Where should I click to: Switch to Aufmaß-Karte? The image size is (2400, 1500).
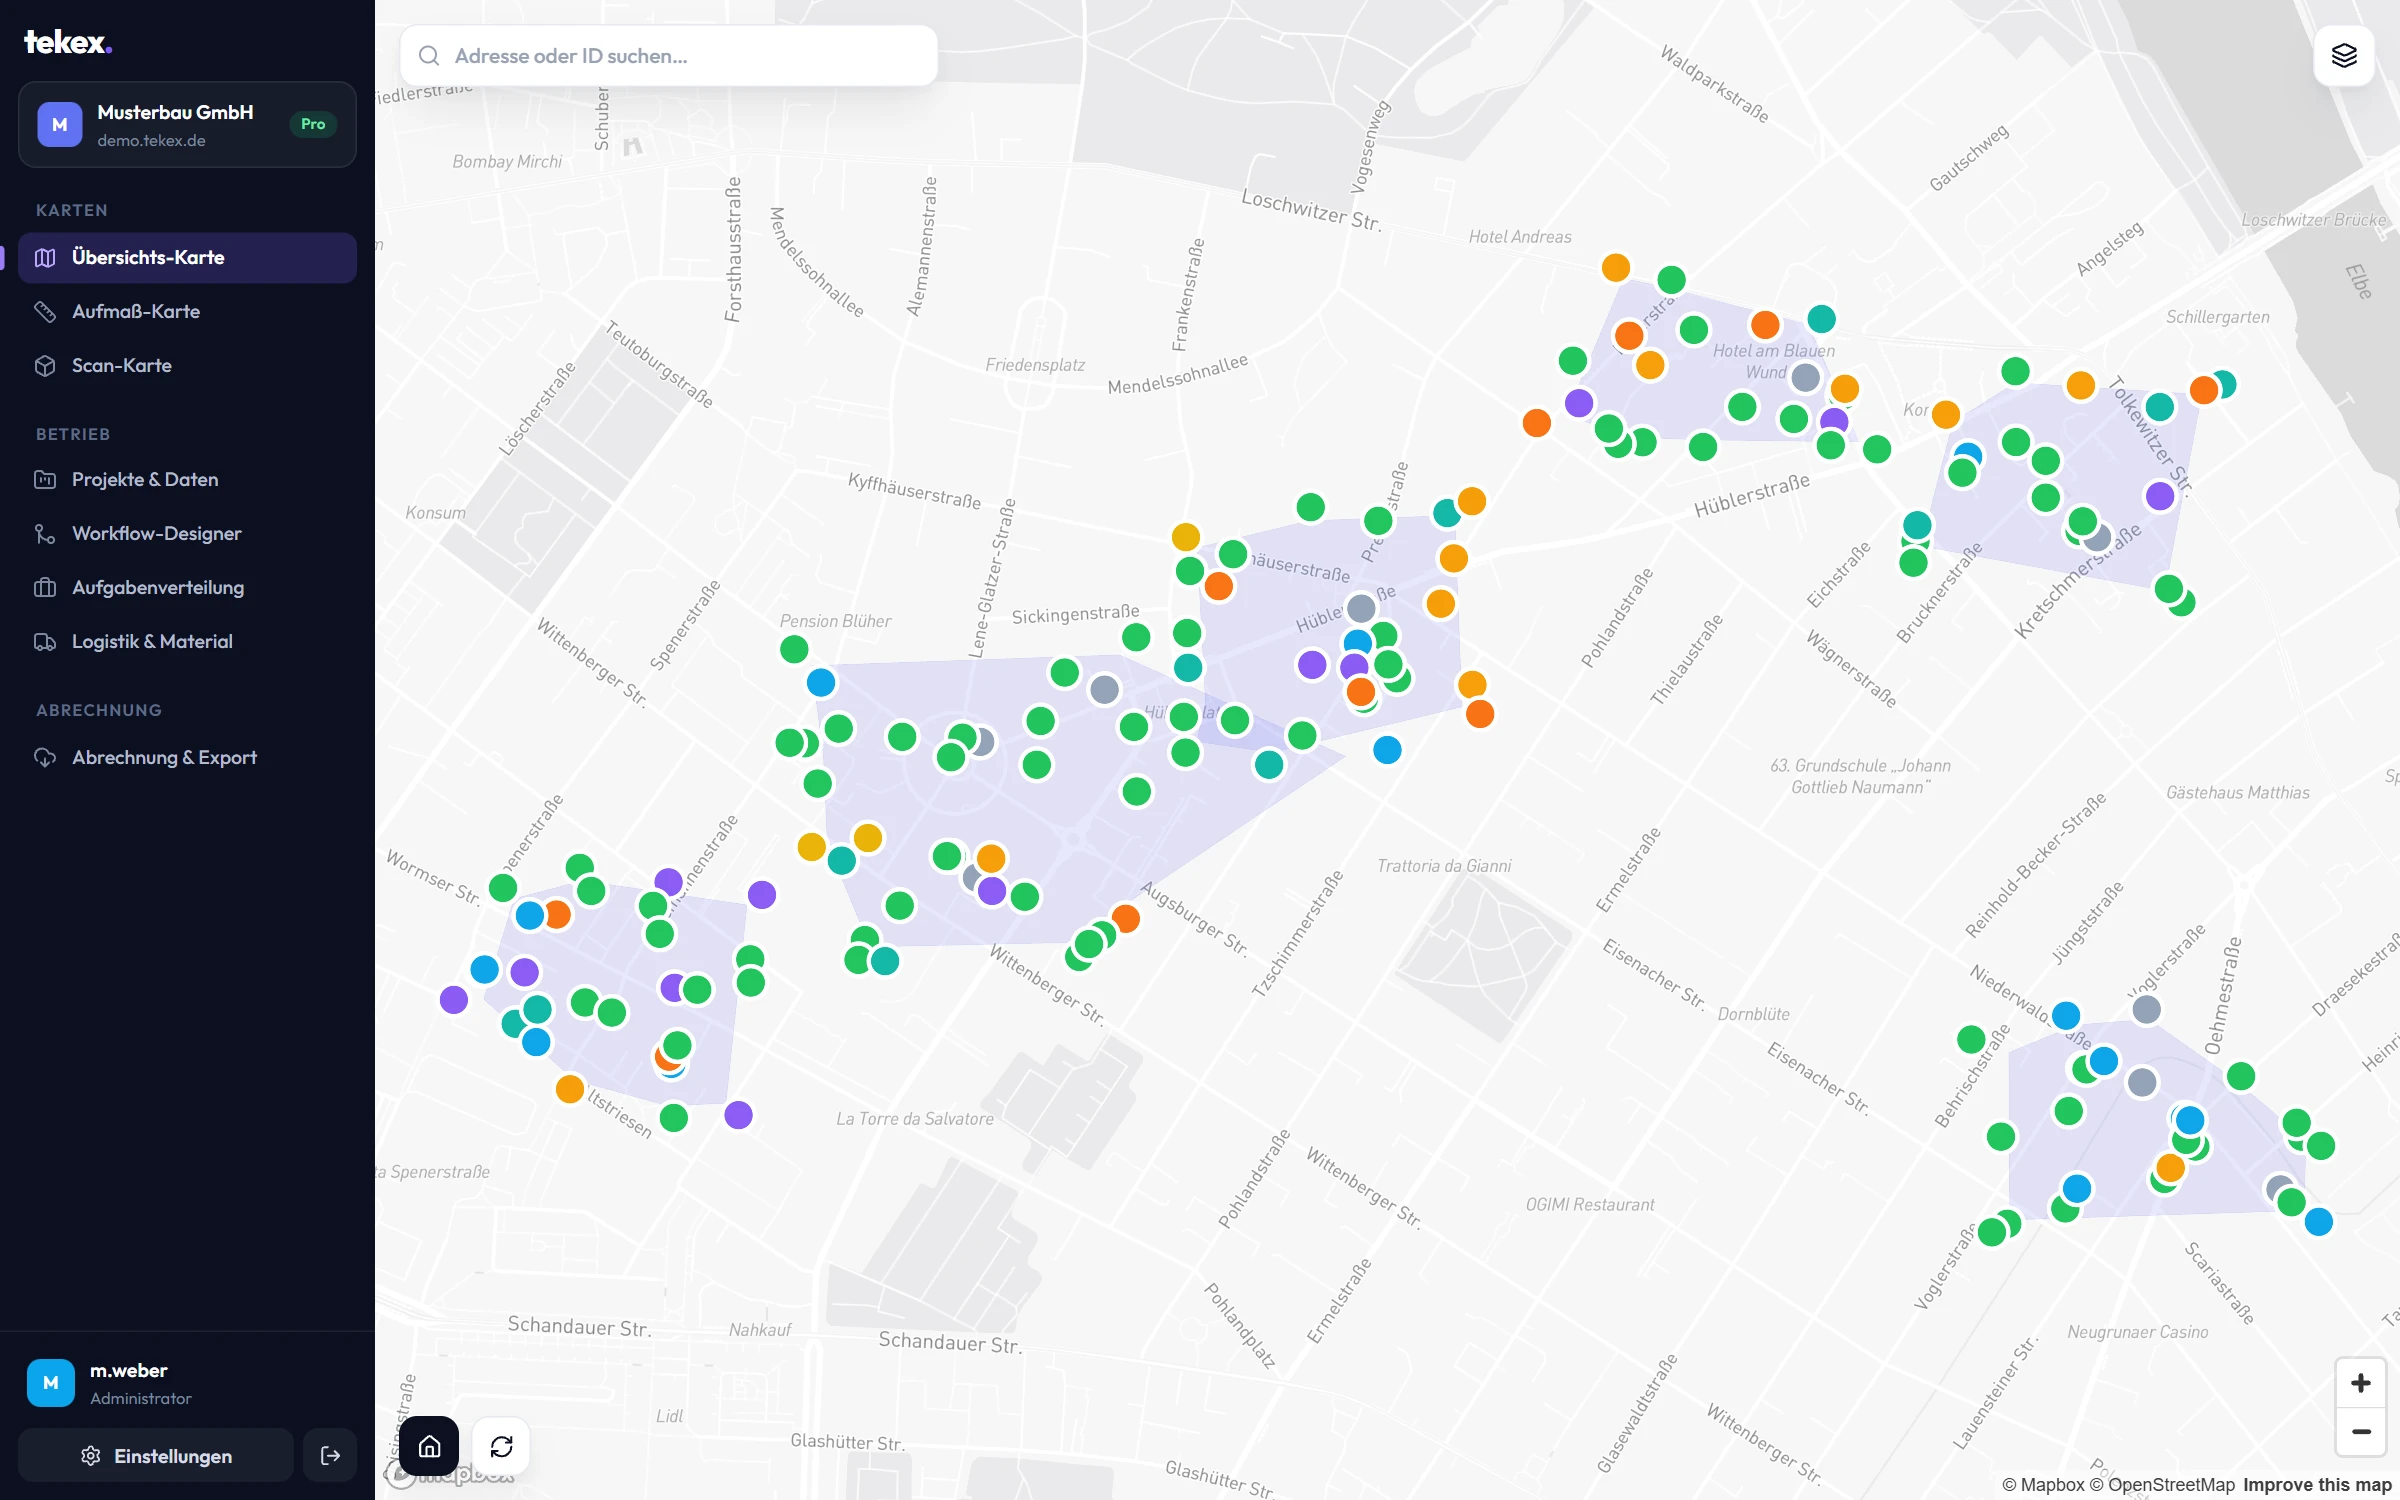(x=187, y=312)
